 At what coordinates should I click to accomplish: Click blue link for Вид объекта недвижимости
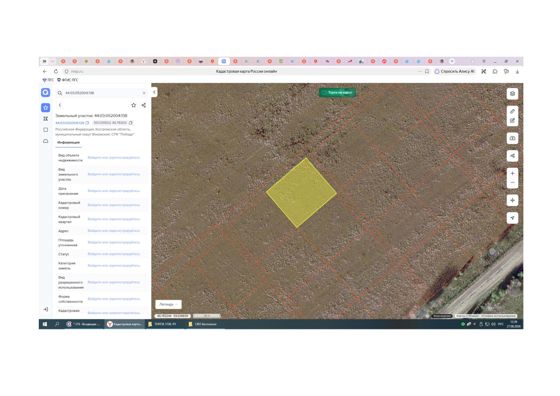[x=114, y=157]
